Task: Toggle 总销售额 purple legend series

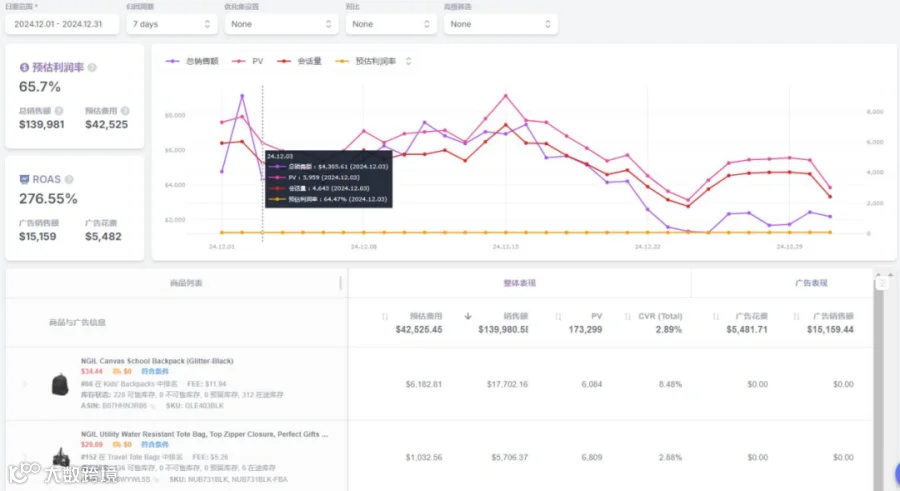Action: click(x=192, y=61)
